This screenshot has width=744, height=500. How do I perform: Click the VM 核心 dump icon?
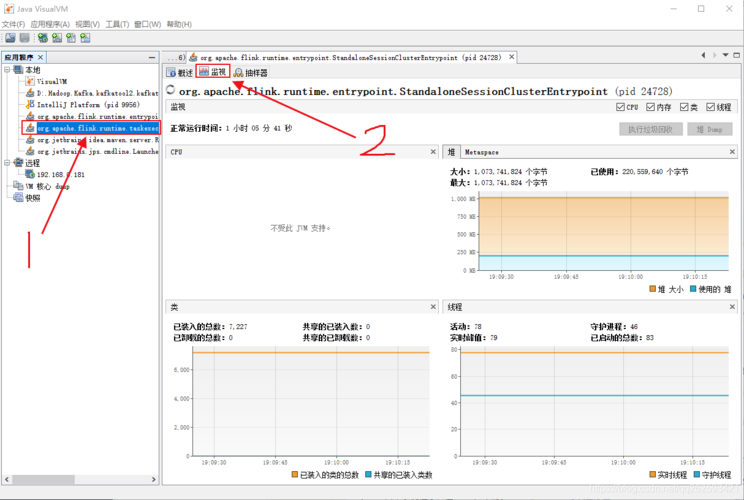19,186
